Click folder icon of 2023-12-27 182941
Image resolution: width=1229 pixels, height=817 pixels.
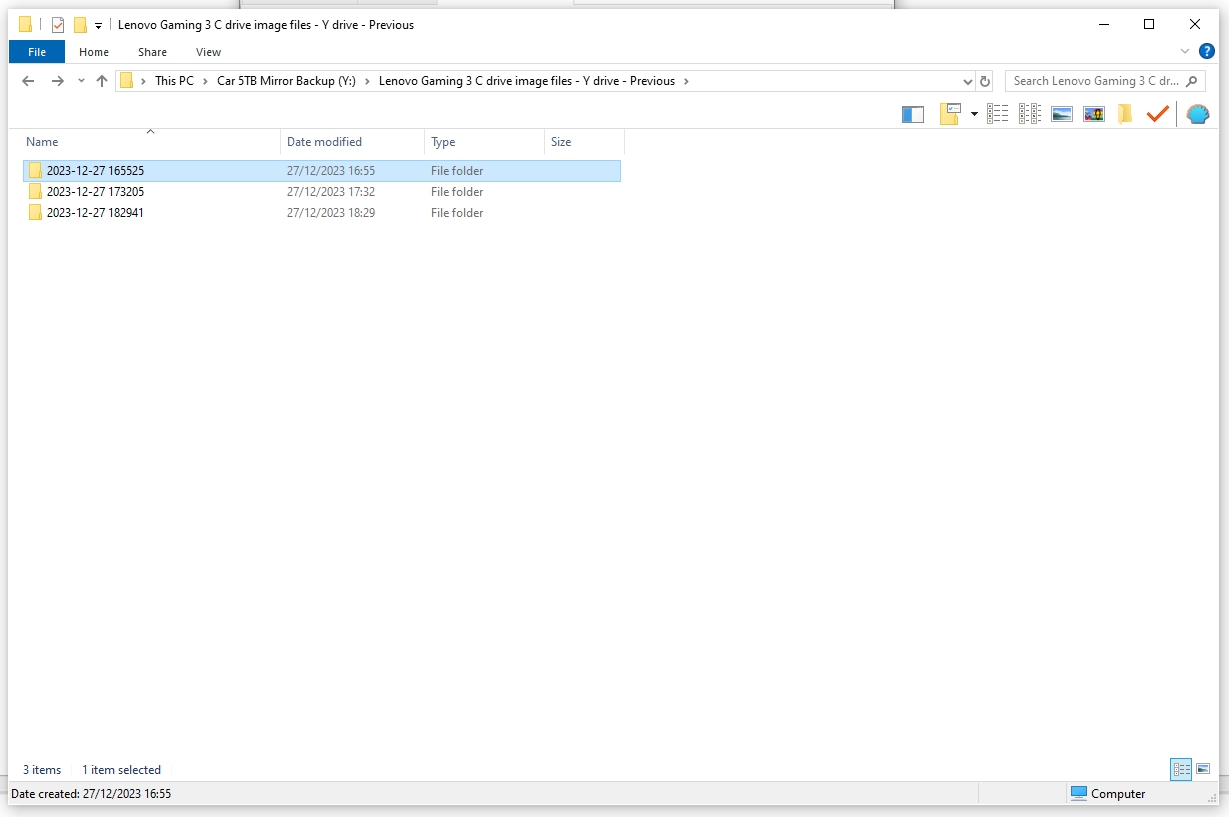pyautogui.click(x=35, y=213)
